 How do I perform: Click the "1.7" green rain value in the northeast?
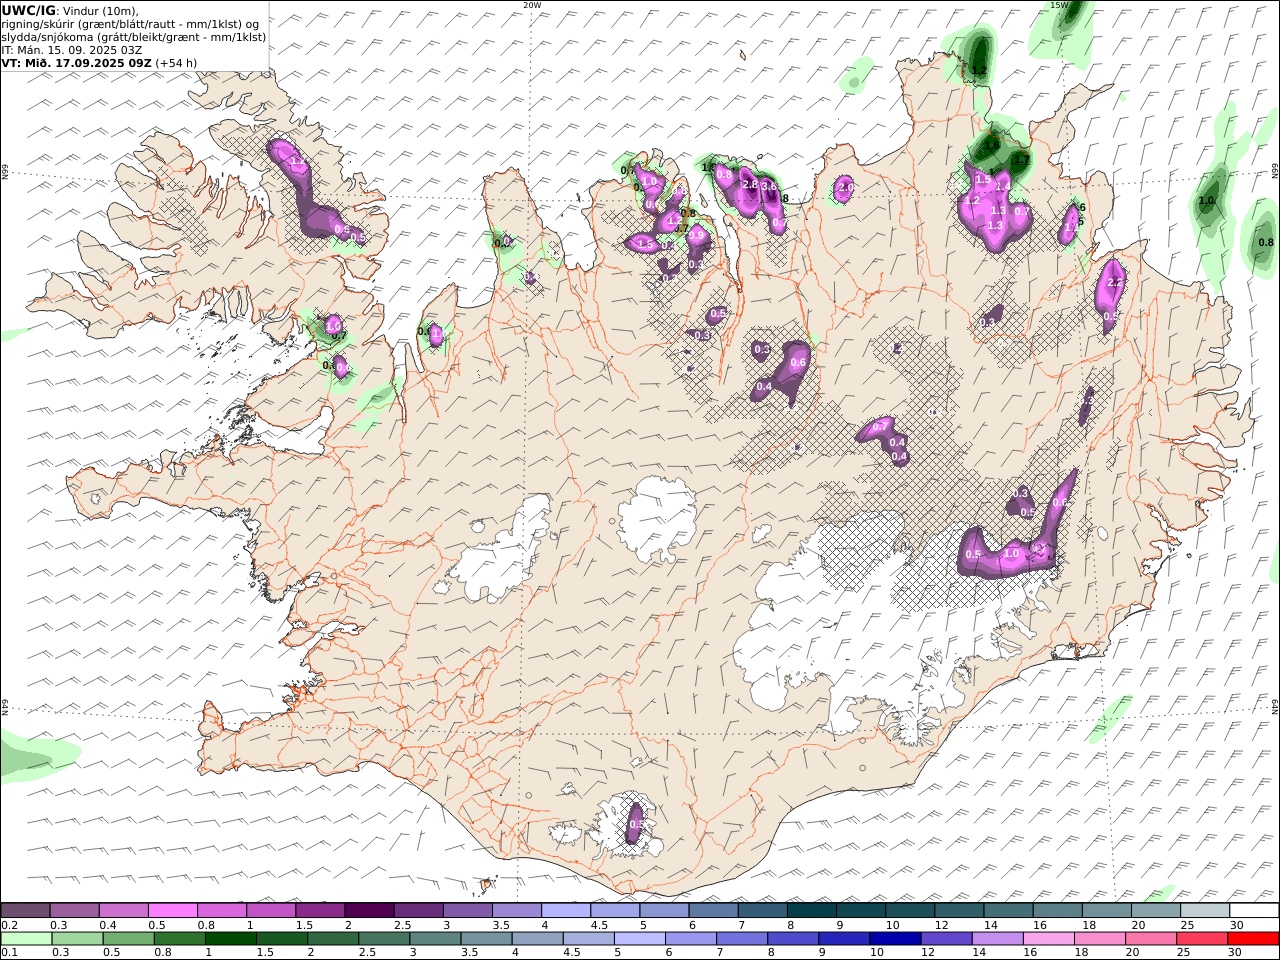tap(1021, 160)
